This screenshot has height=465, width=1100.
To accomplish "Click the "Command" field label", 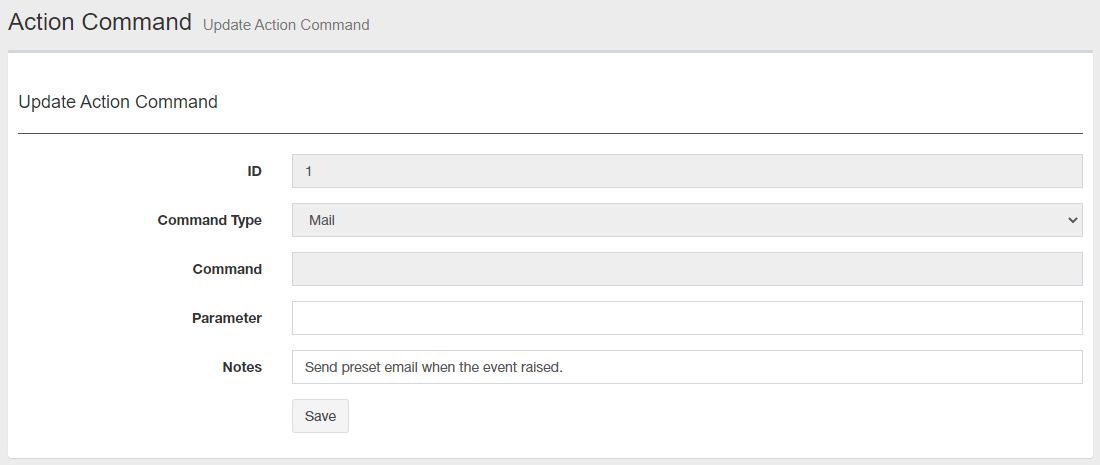I will (x=227, y=269).
